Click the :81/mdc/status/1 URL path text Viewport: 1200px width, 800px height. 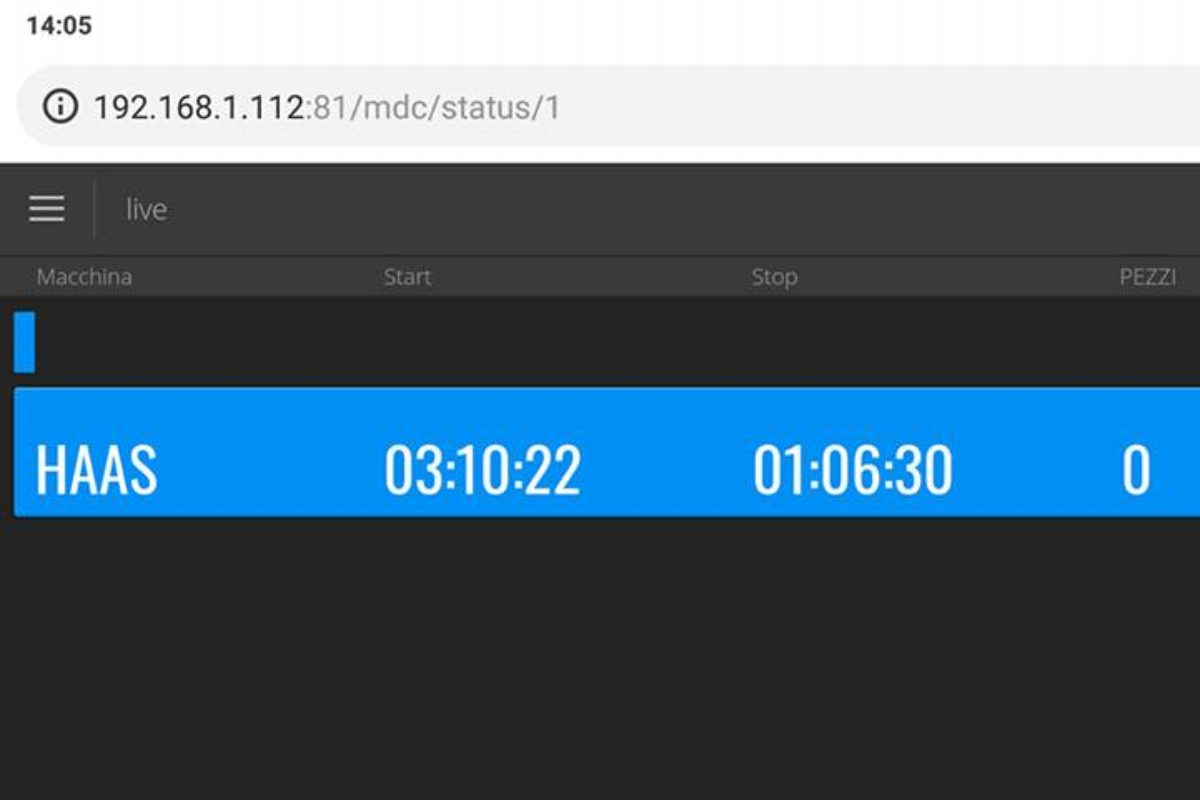point(432,107)
